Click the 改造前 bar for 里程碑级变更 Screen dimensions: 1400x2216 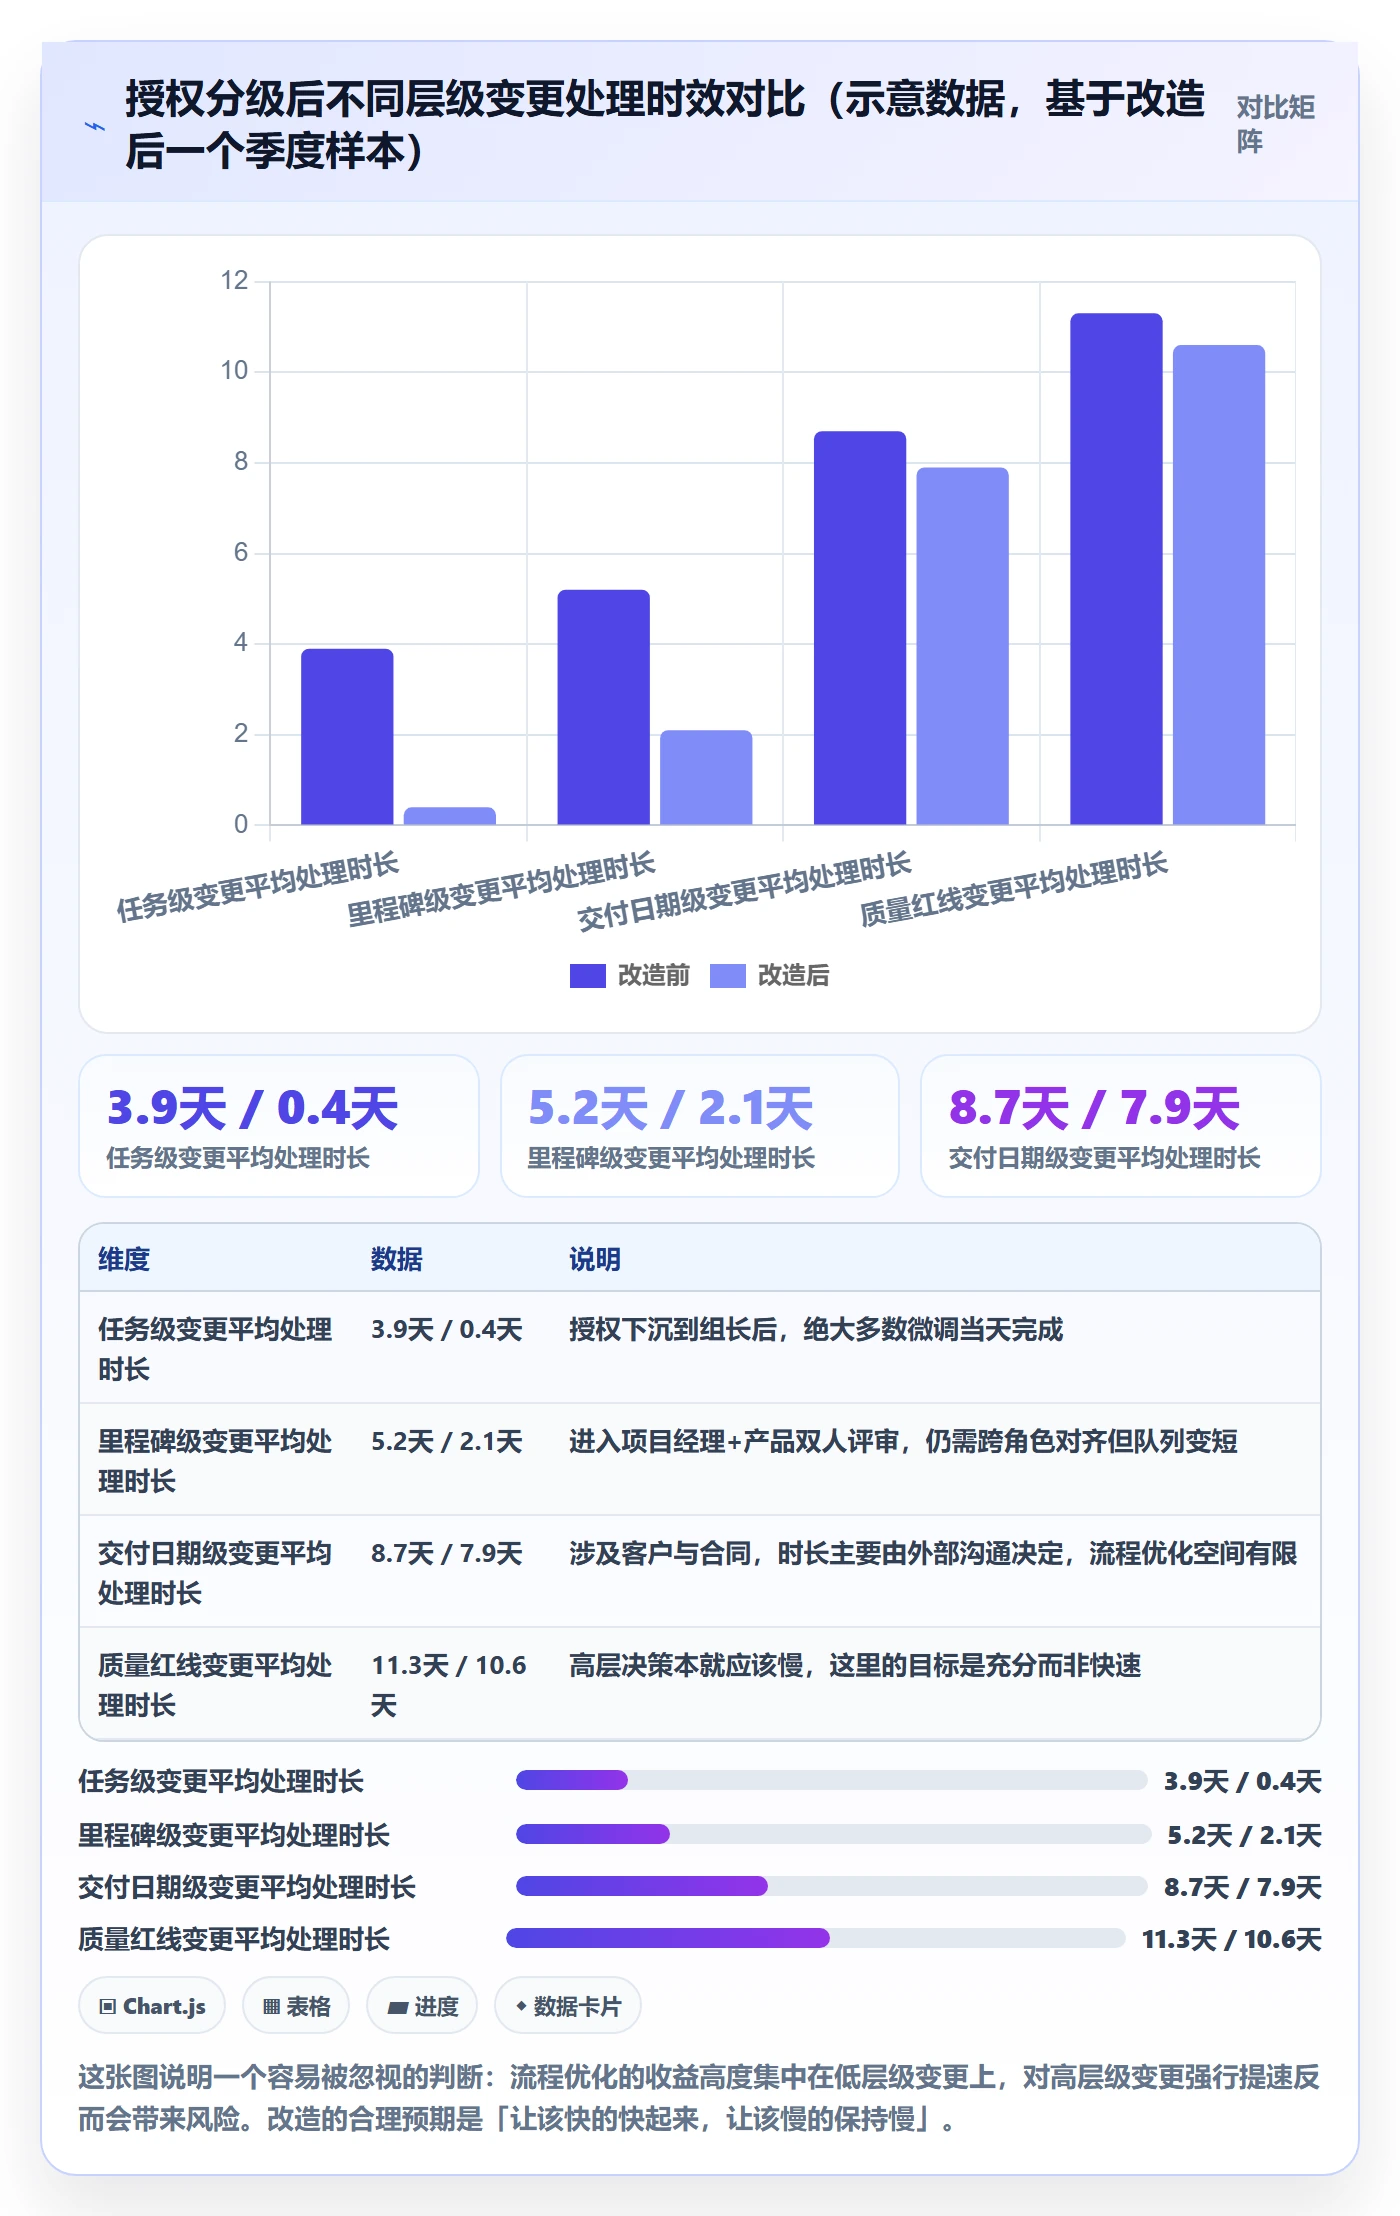603,707
